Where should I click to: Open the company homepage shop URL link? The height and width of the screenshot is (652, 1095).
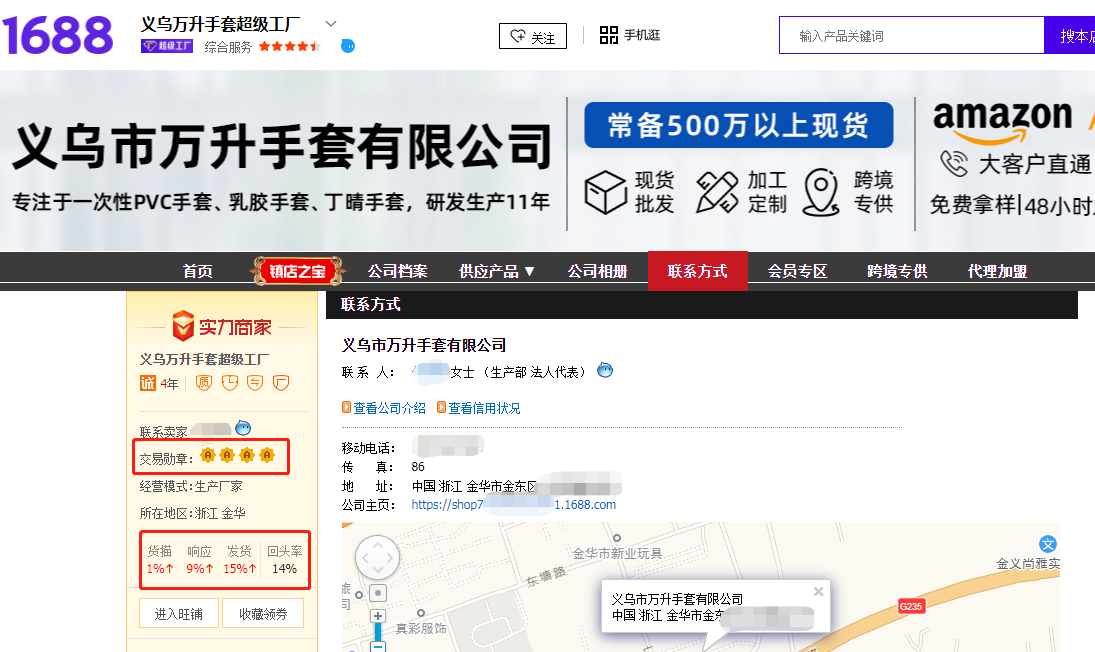[x=513, y=504]
